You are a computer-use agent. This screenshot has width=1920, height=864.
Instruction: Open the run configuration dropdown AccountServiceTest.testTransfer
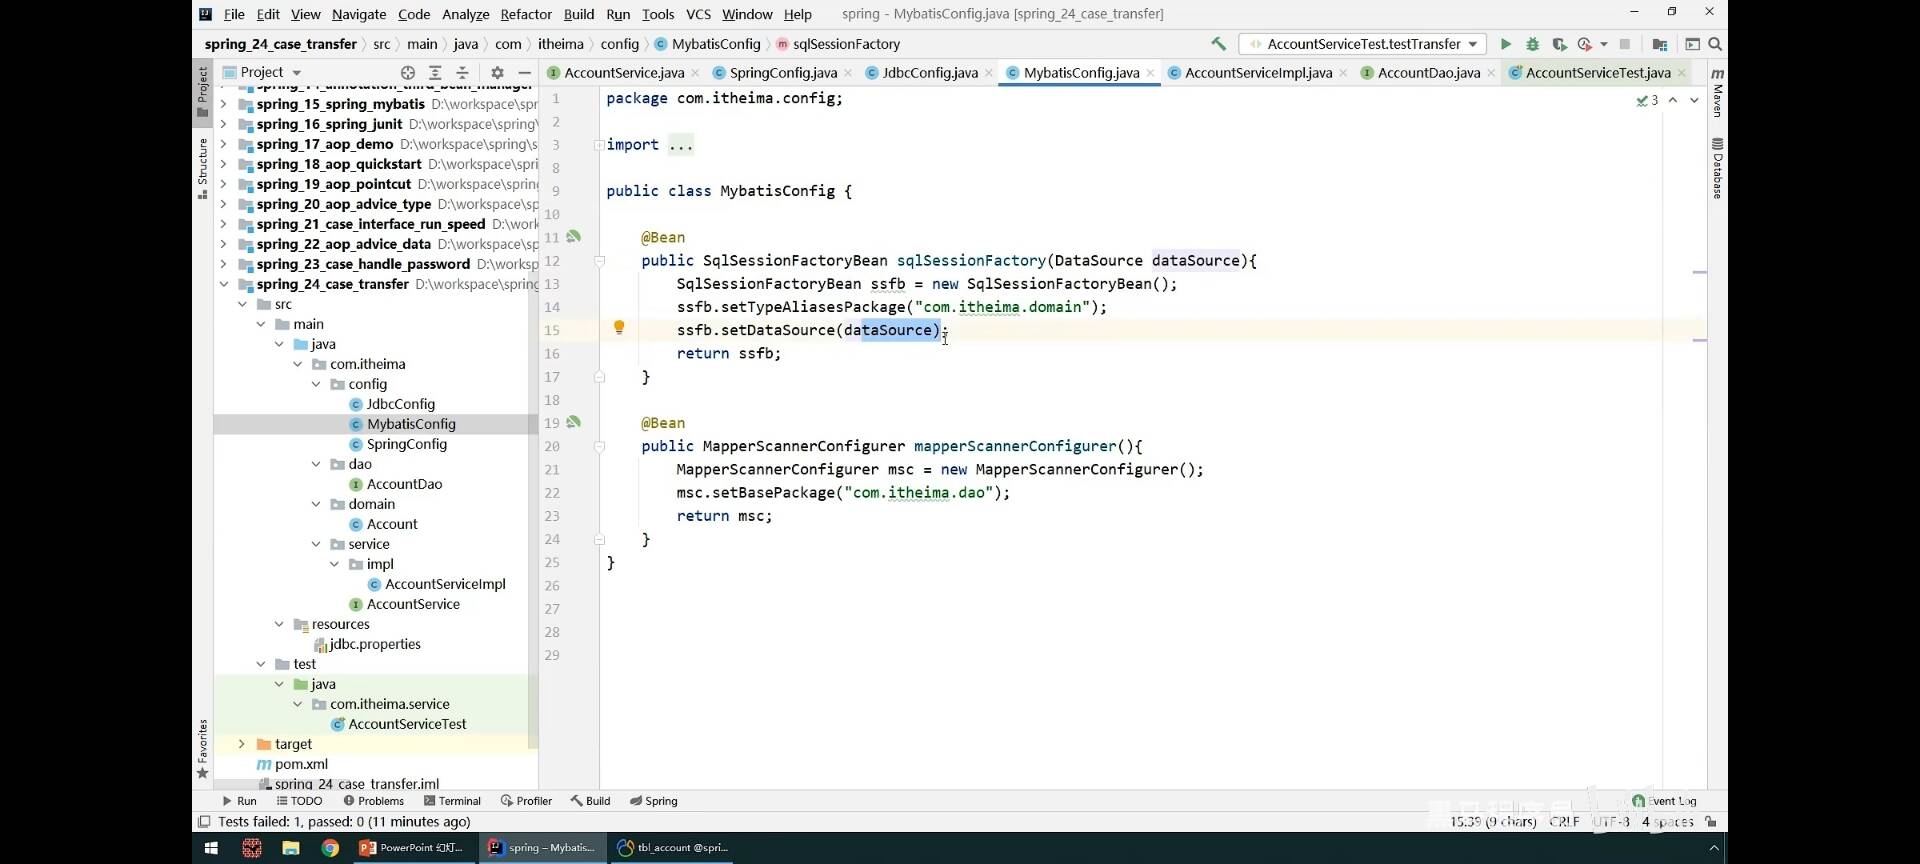[x=1363, y=44]
